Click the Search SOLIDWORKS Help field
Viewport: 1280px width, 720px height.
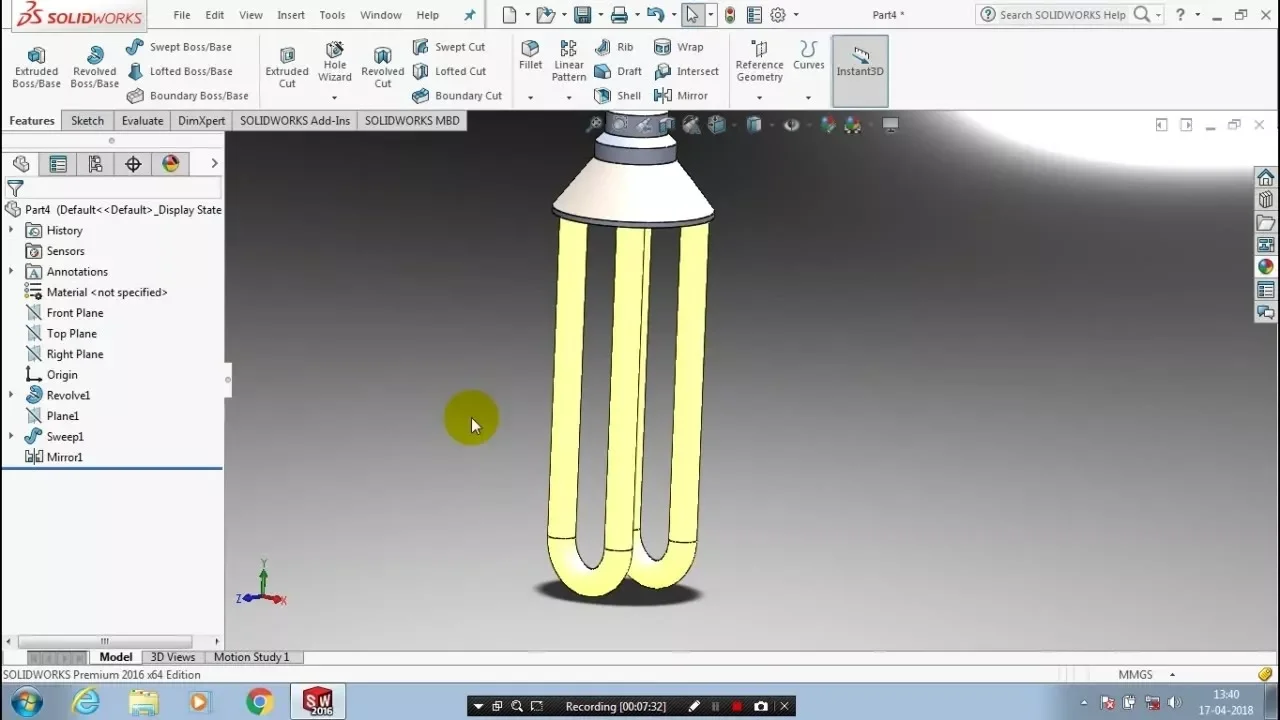(1062, 15)
